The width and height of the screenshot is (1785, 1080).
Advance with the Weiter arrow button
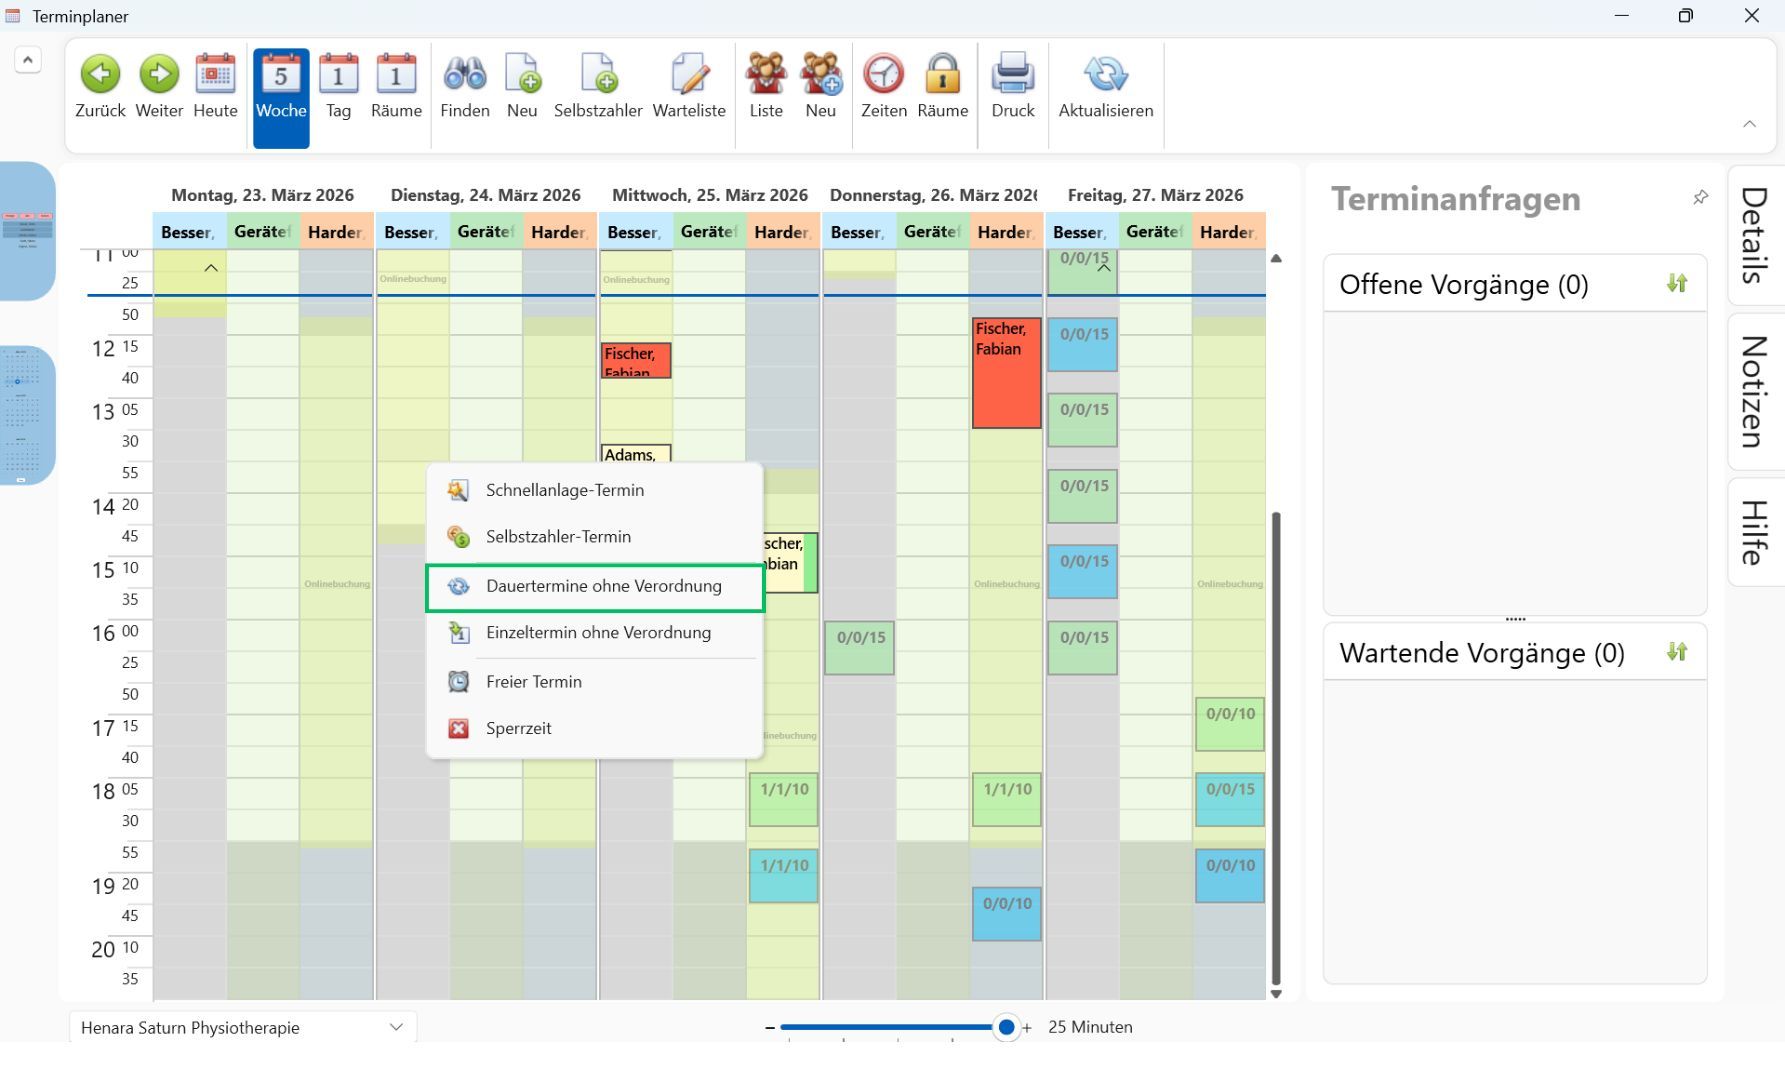[159, 87]
